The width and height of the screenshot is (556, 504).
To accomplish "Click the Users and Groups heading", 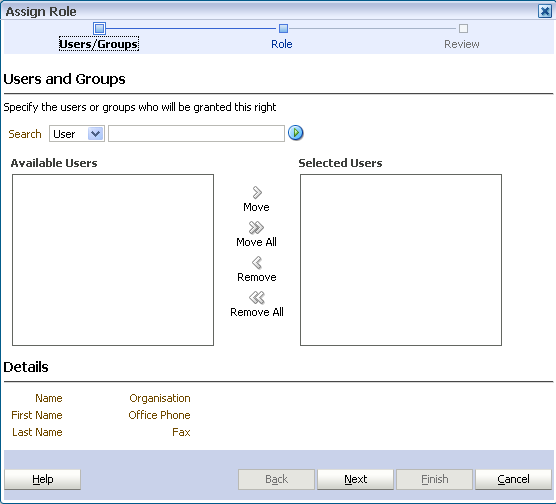I will pos(64,79).
